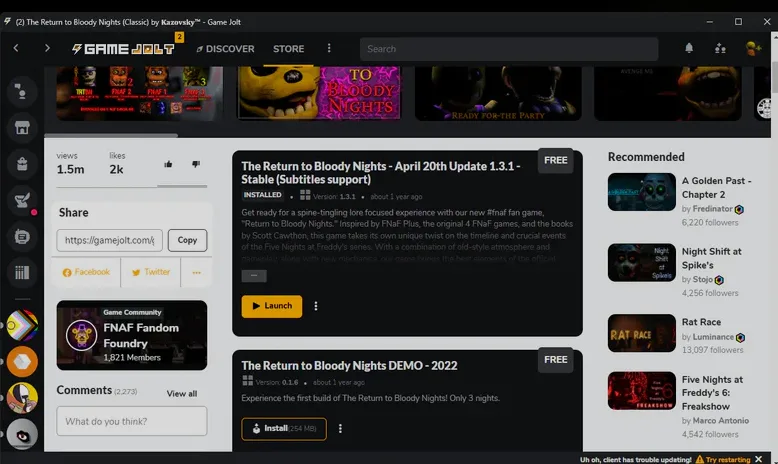Open Marco Antonio's profile
This screenshot has width=778, height=464.
pos(720,421)
